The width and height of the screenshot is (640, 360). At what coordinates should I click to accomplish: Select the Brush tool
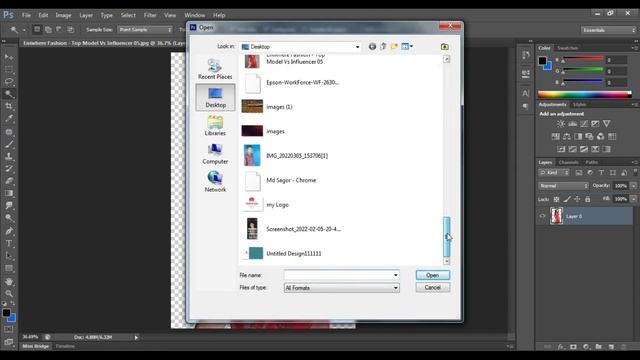9,144
